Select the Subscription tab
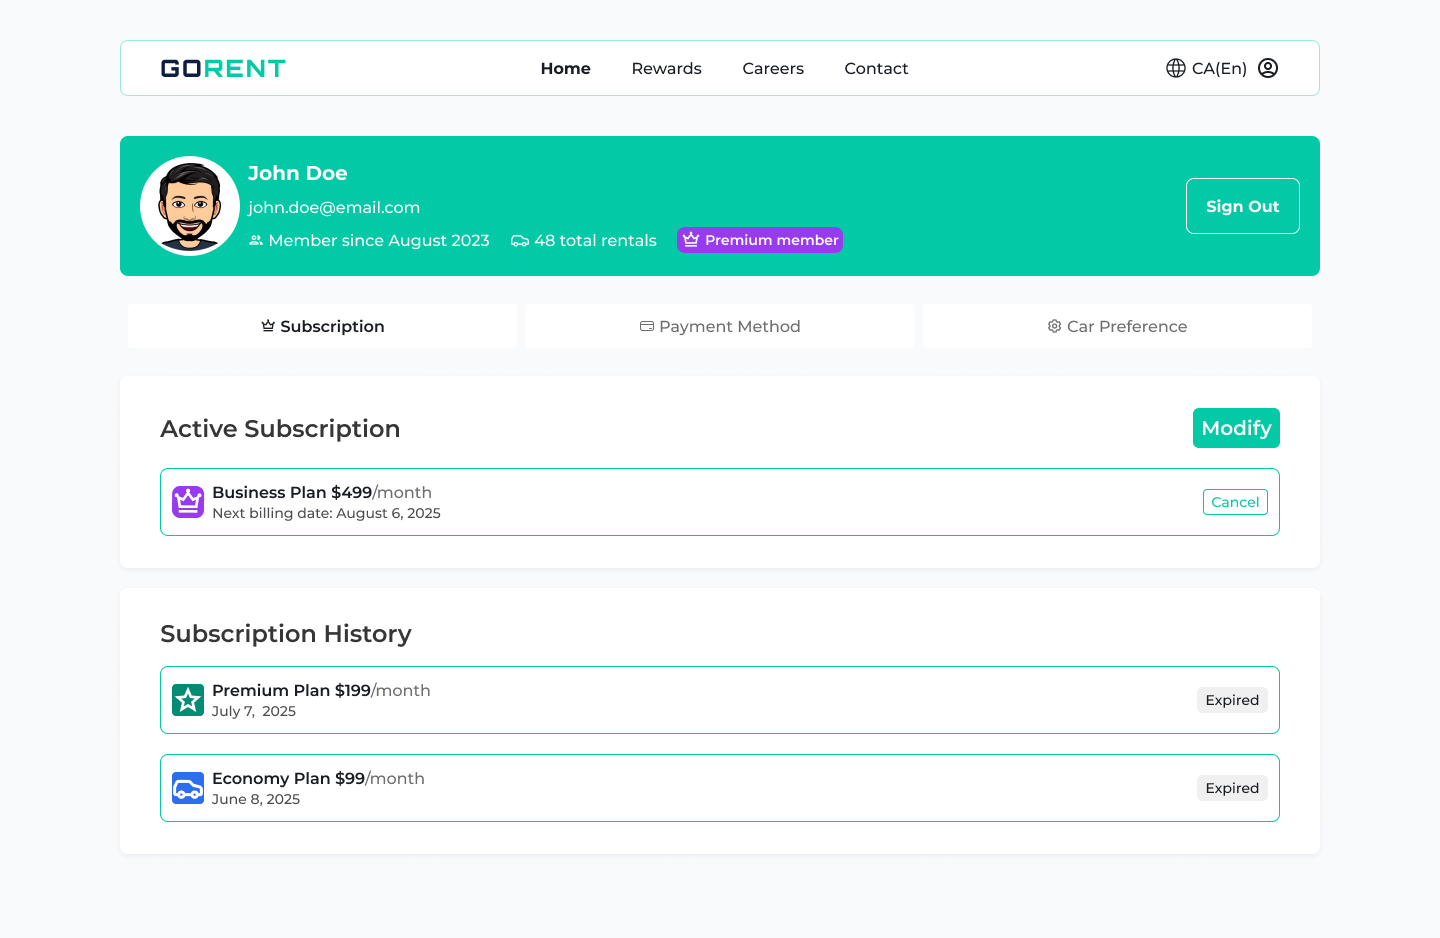The height and width of the screenshot is (938, 1440). coord(322,326)
